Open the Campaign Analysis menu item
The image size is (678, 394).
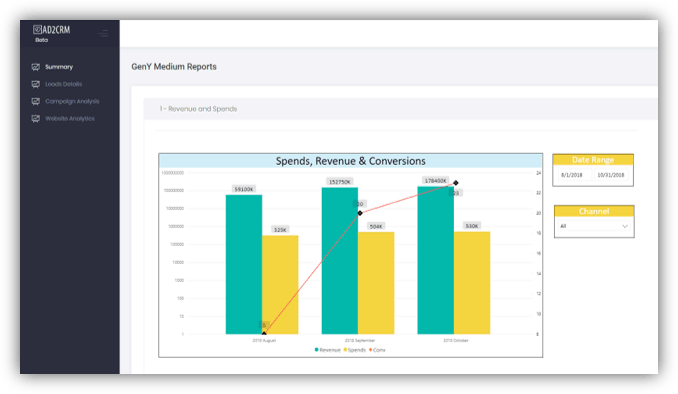tap(72, 102)
